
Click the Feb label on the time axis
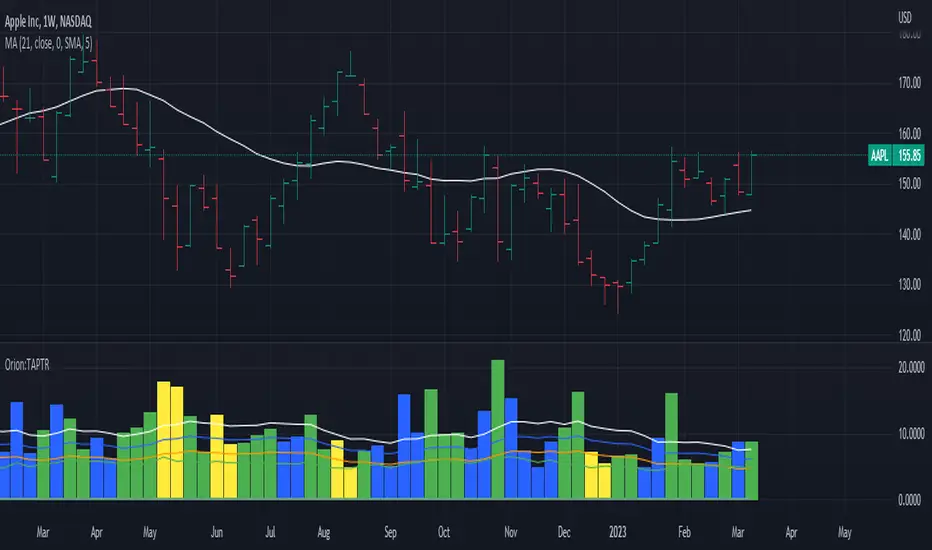pyautogui.click(x=684, y=532)
